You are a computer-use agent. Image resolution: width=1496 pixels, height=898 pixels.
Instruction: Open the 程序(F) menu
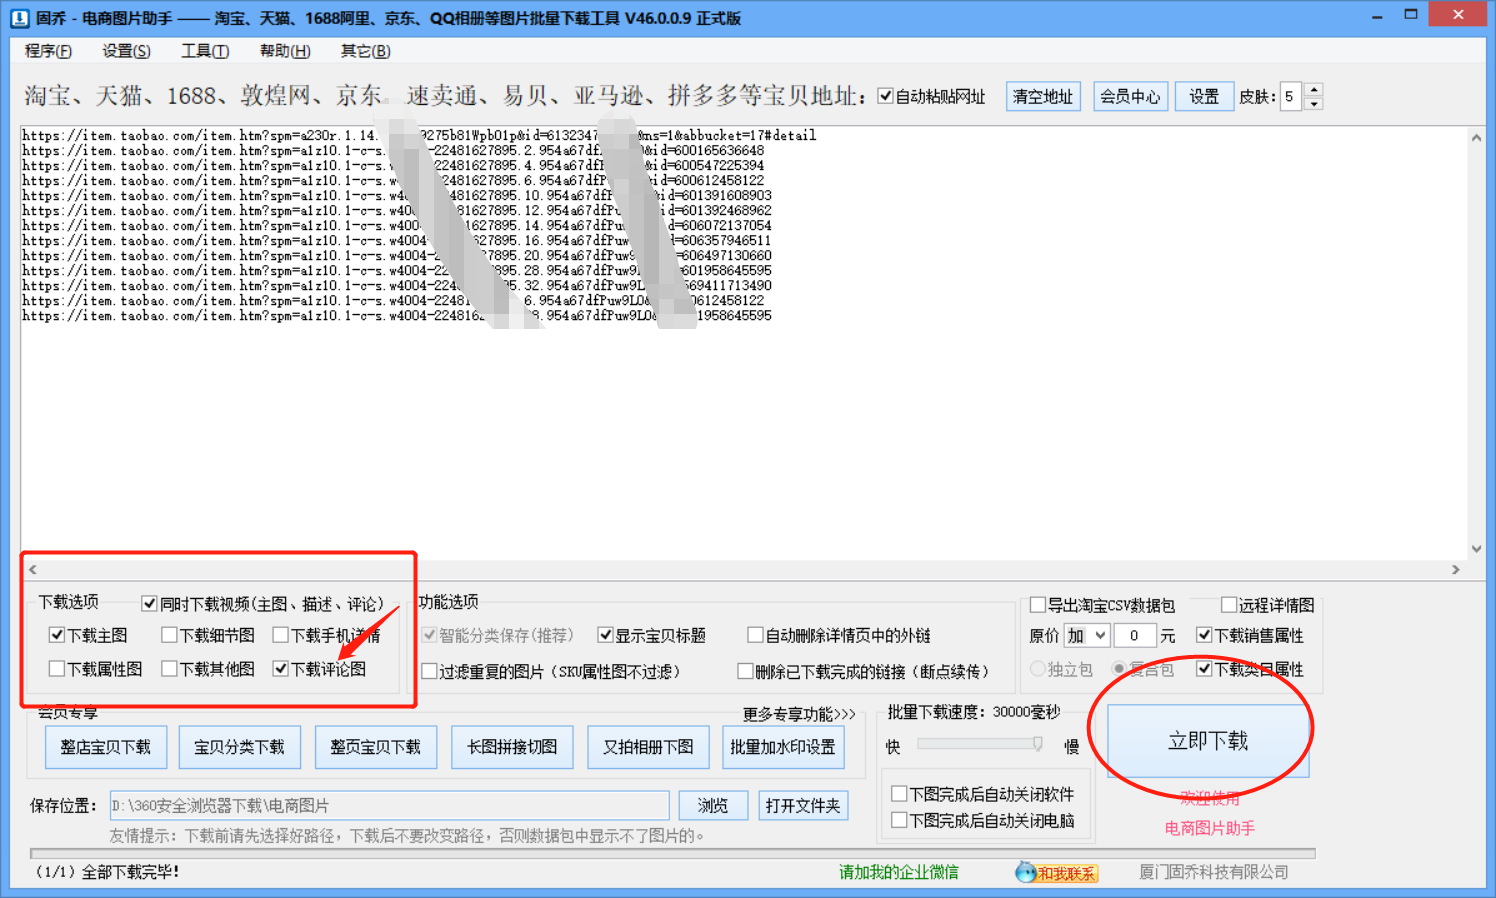(x=48, y=51)
